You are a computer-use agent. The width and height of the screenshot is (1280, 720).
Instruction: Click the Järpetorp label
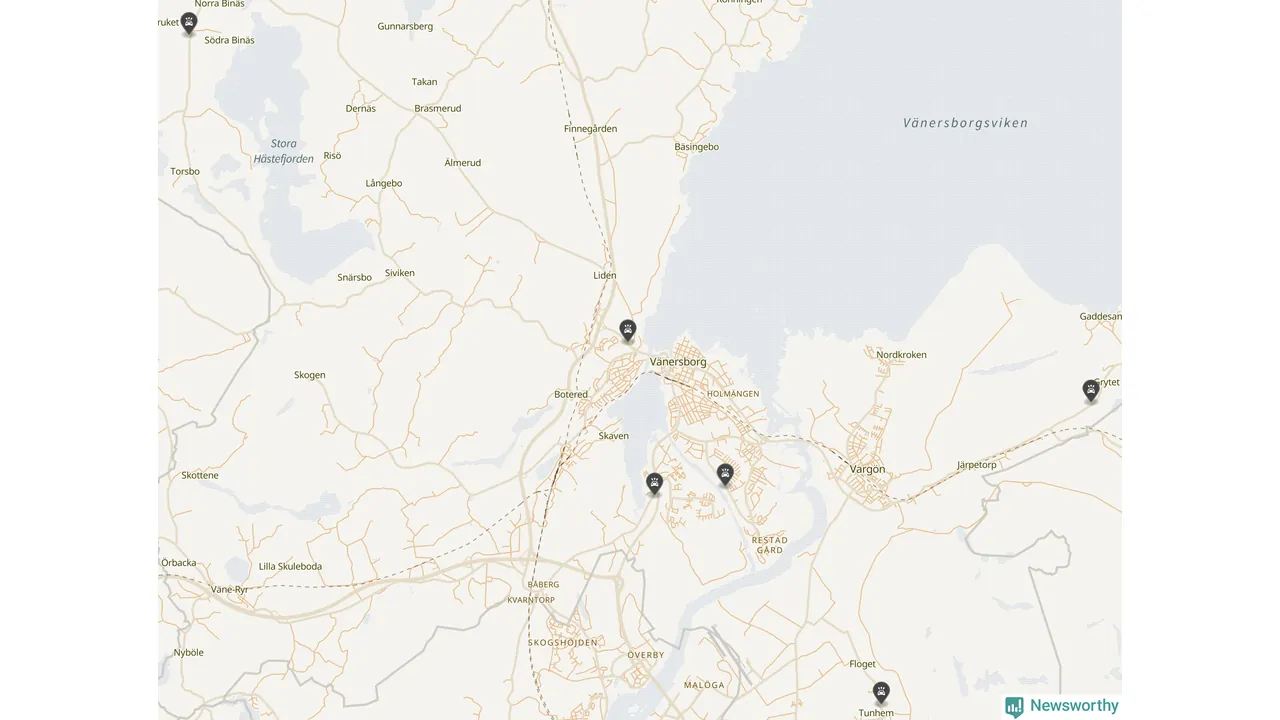point(976,465)
